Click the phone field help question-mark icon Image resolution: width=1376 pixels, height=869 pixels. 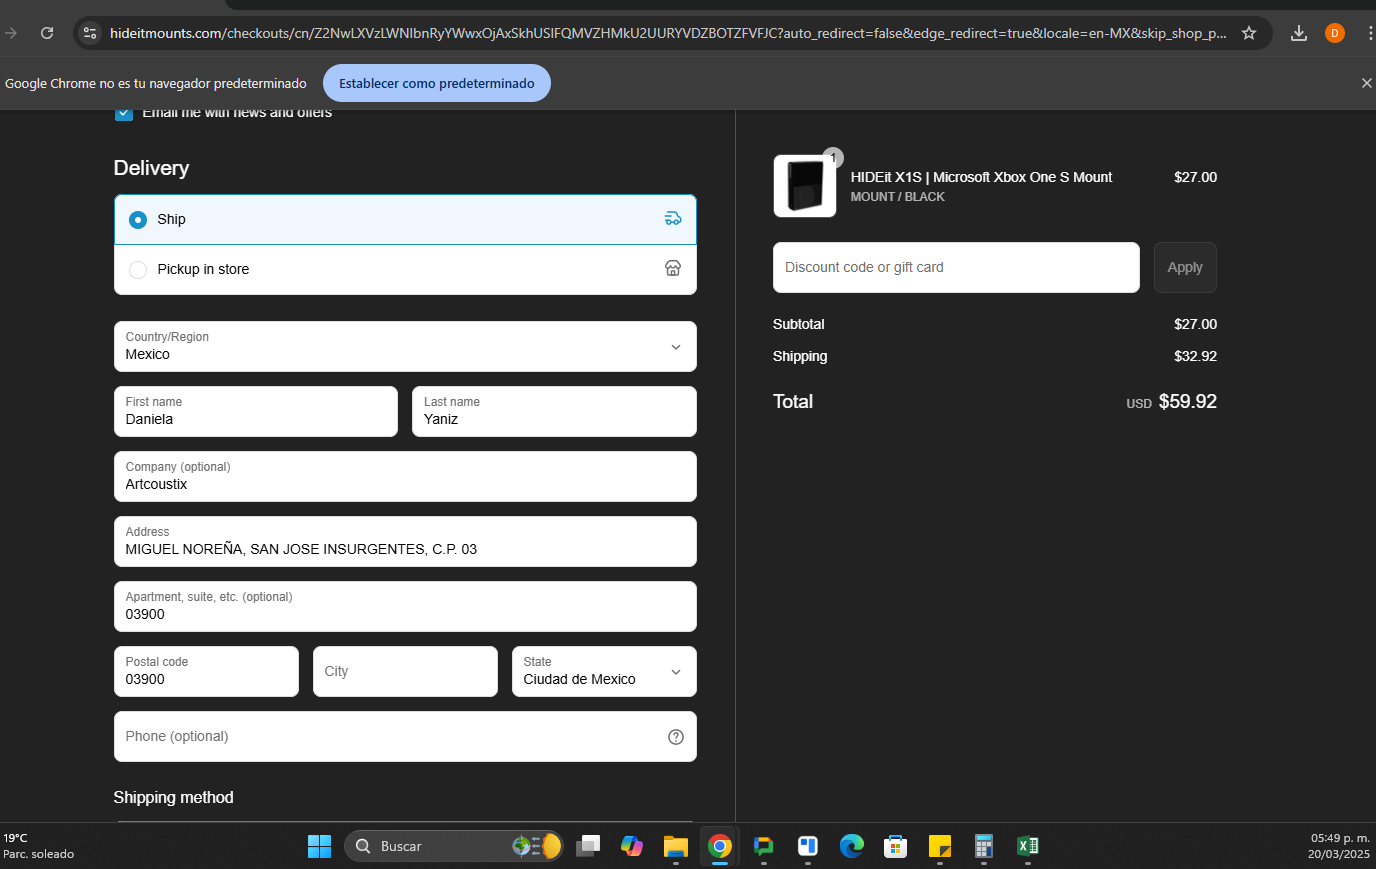(x=676, y=737)
